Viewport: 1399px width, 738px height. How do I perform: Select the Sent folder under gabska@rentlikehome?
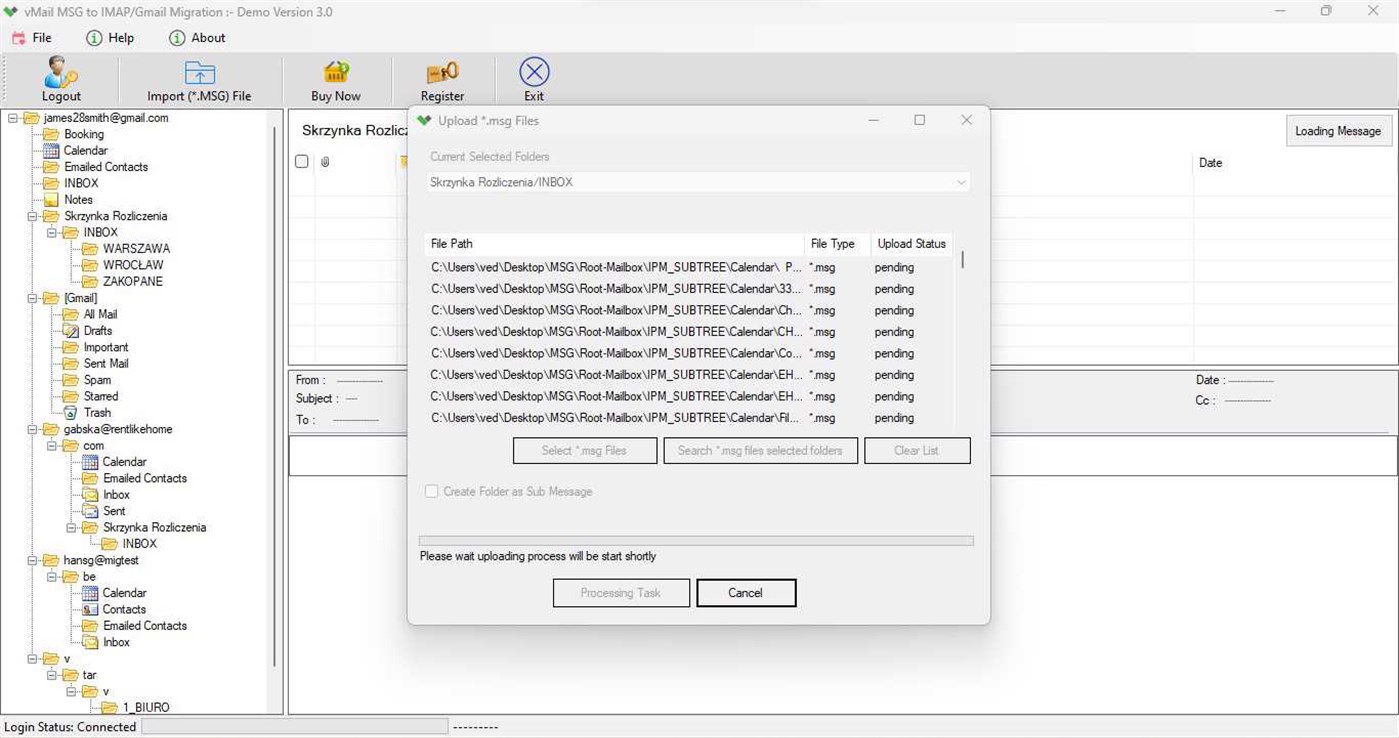coord(114,511)
